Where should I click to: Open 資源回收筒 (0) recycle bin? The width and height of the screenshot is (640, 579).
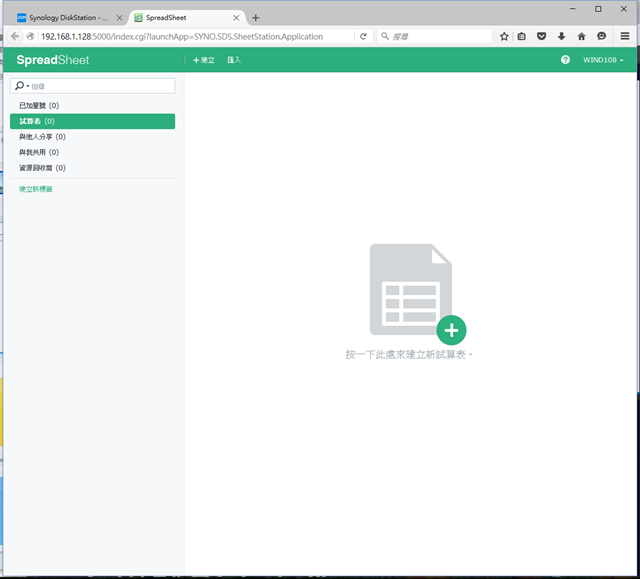pyautogui.click(x=92, y=168)
